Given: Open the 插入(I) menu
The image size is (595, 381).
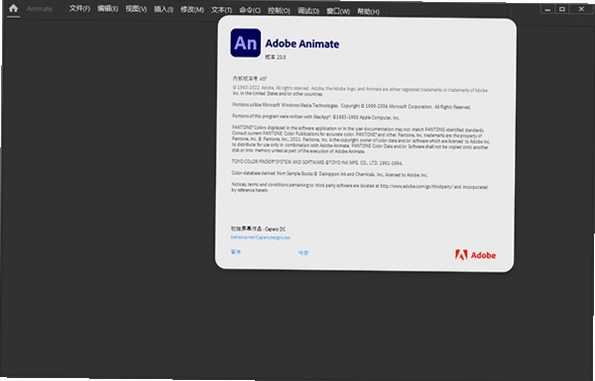Looking at the screenshot, I should [164, 9].
